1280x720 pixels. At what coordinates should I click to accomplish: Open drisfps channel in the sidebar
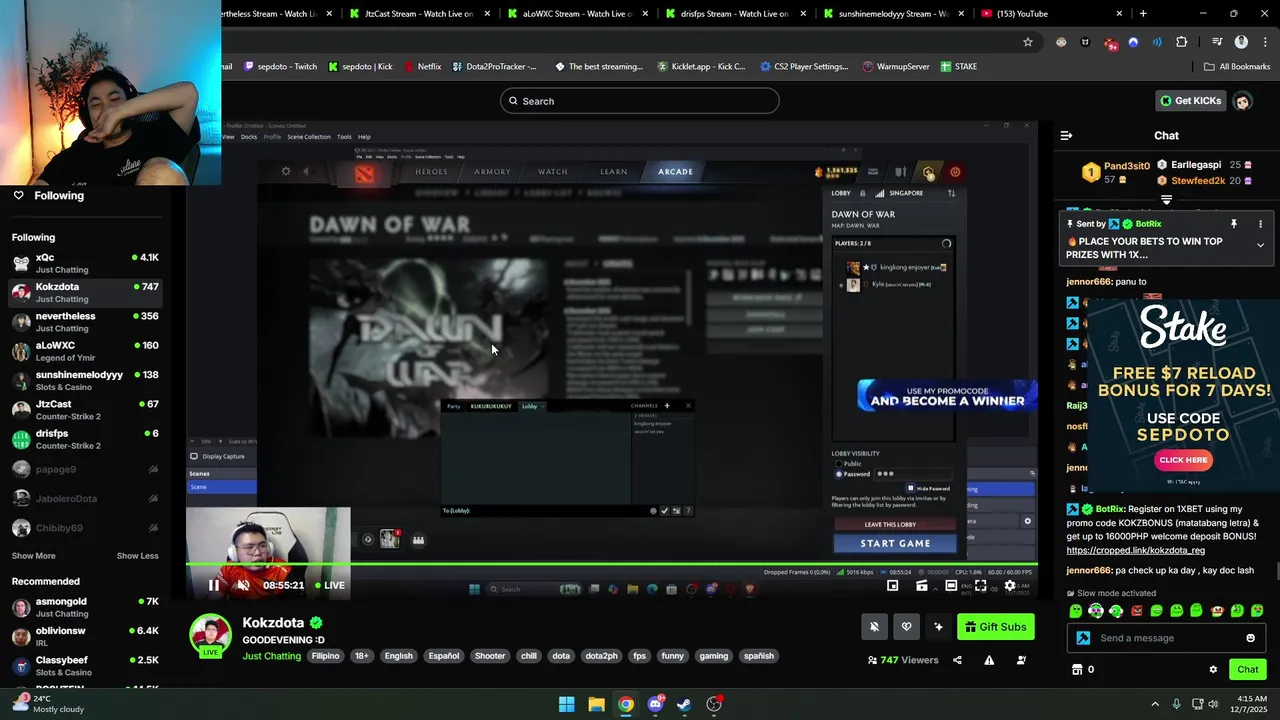click(85, 439)
